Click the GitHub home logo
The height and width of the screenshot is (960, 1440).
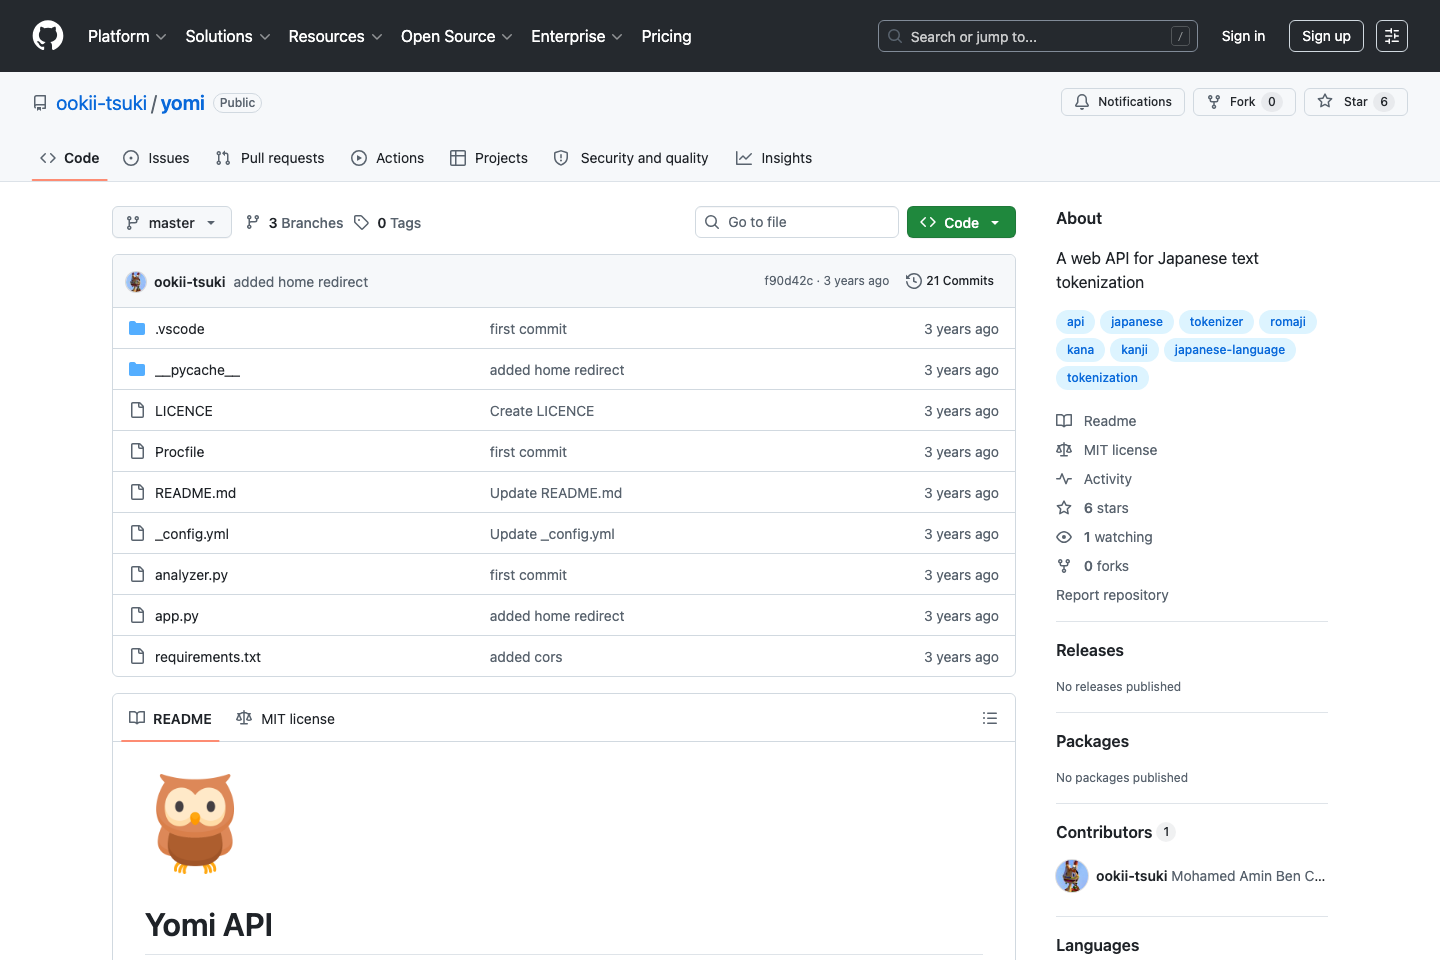[47, 36]
